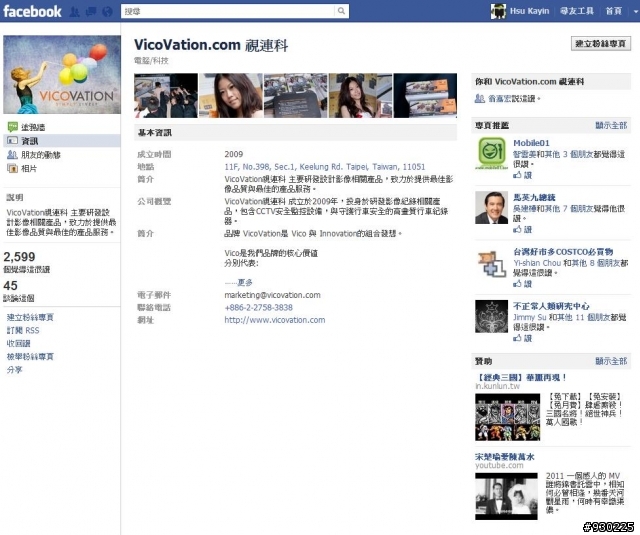
Task: Select 資訊 info tab
Action: pos(30,141)
